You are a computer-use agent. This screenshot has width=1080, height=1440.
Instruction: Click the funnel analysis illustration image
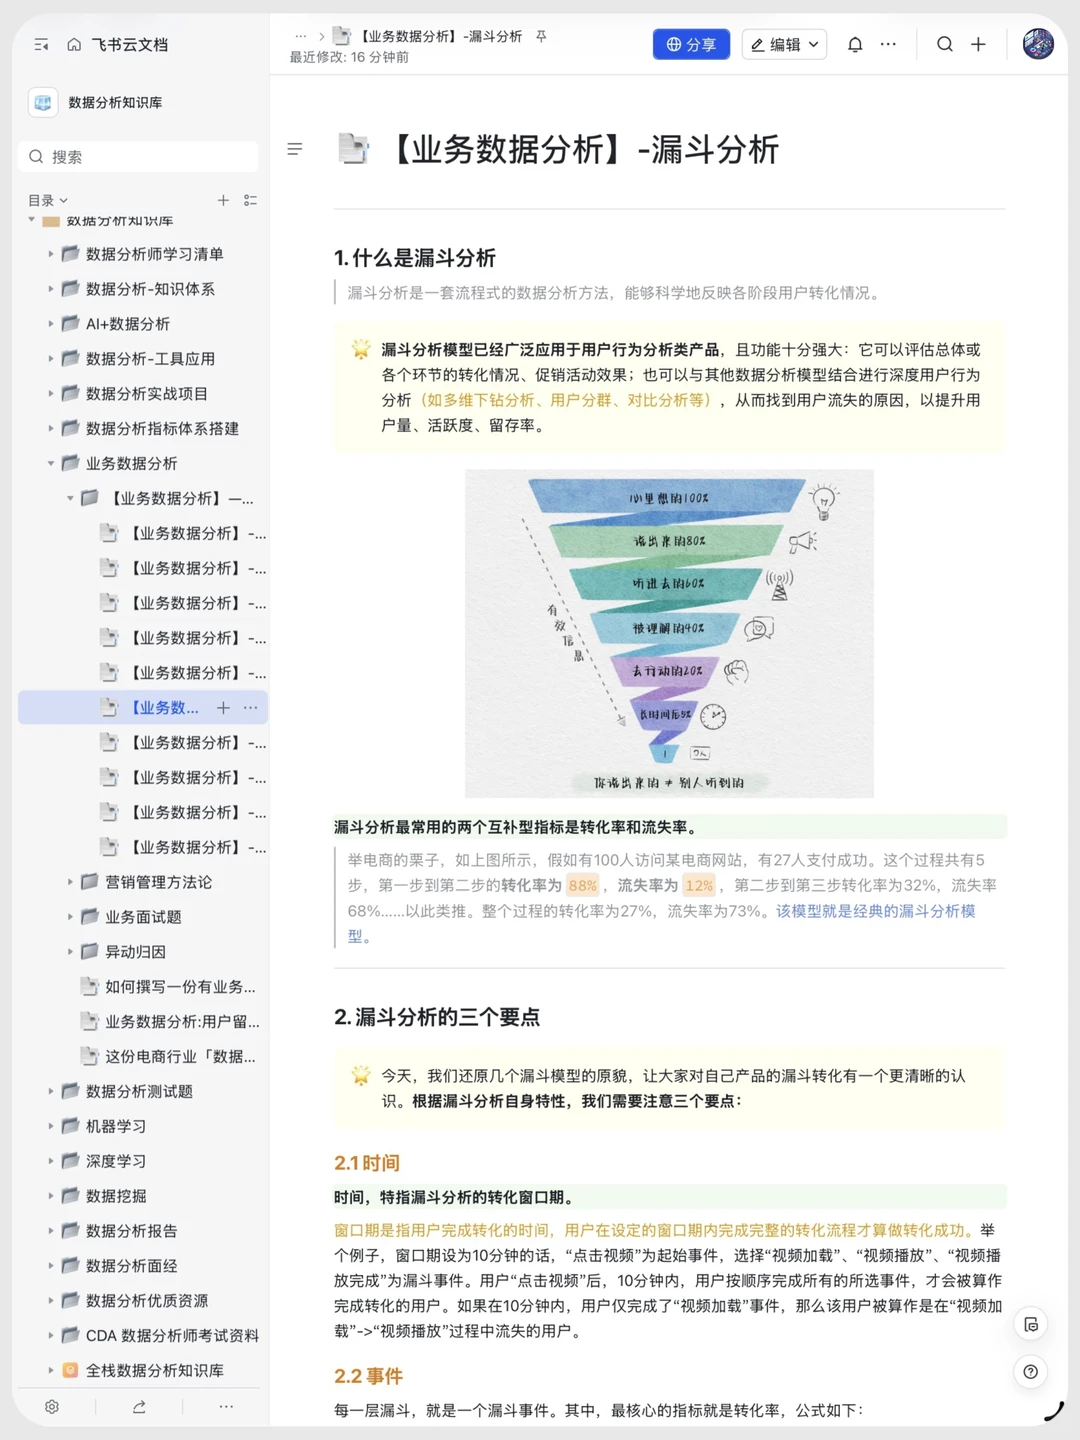pos(669,633)
